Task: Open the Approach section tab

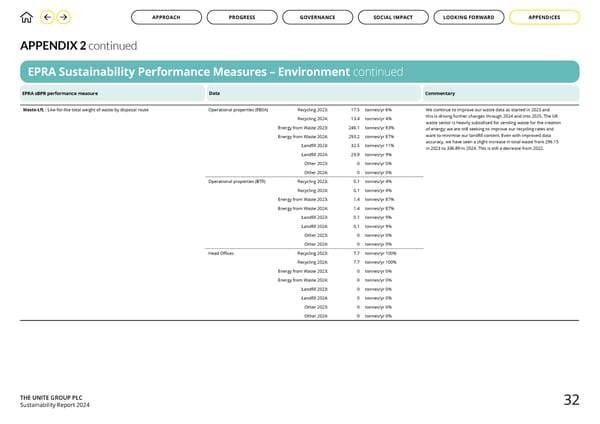Action: 166,17
